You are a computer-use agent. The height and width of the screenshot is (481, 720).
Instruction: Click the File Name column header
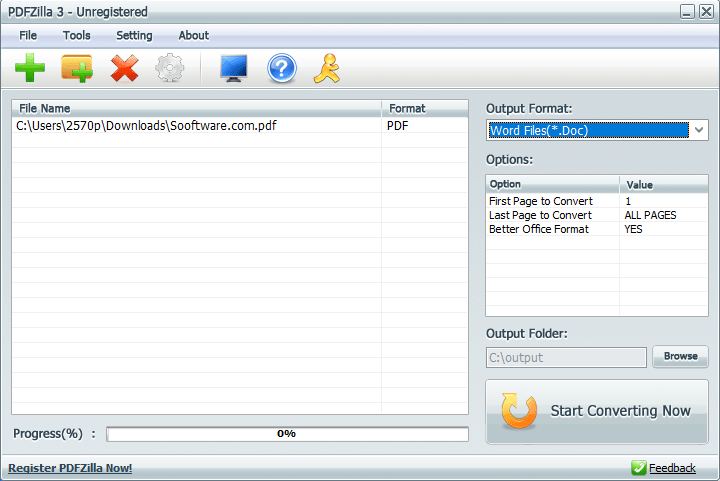tap(197, 108)
